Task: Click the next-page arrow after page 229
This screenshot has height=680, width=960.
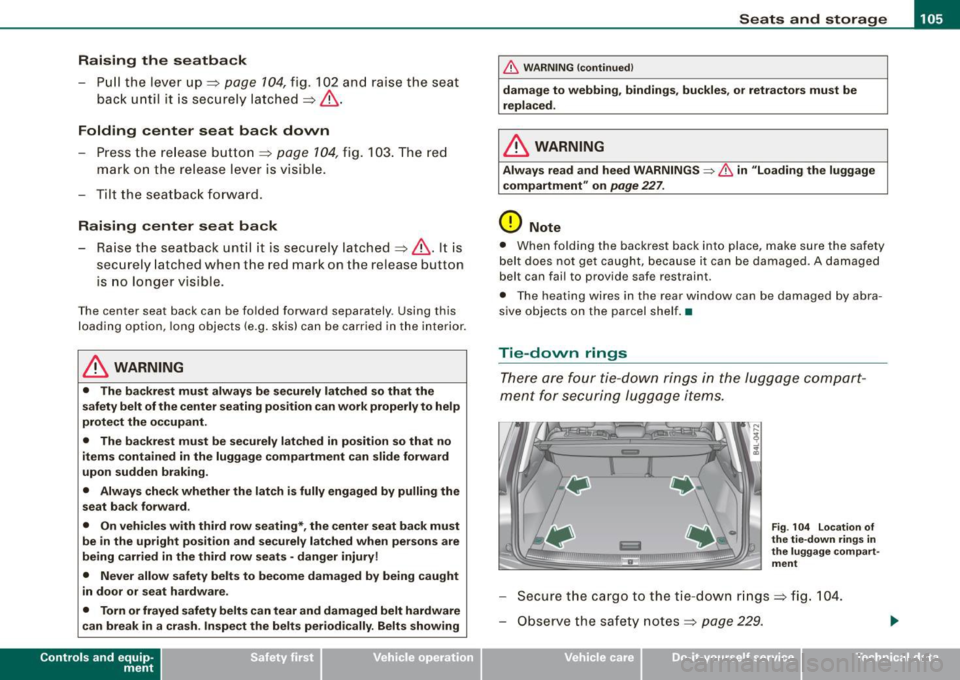Action: pos(894,621)
